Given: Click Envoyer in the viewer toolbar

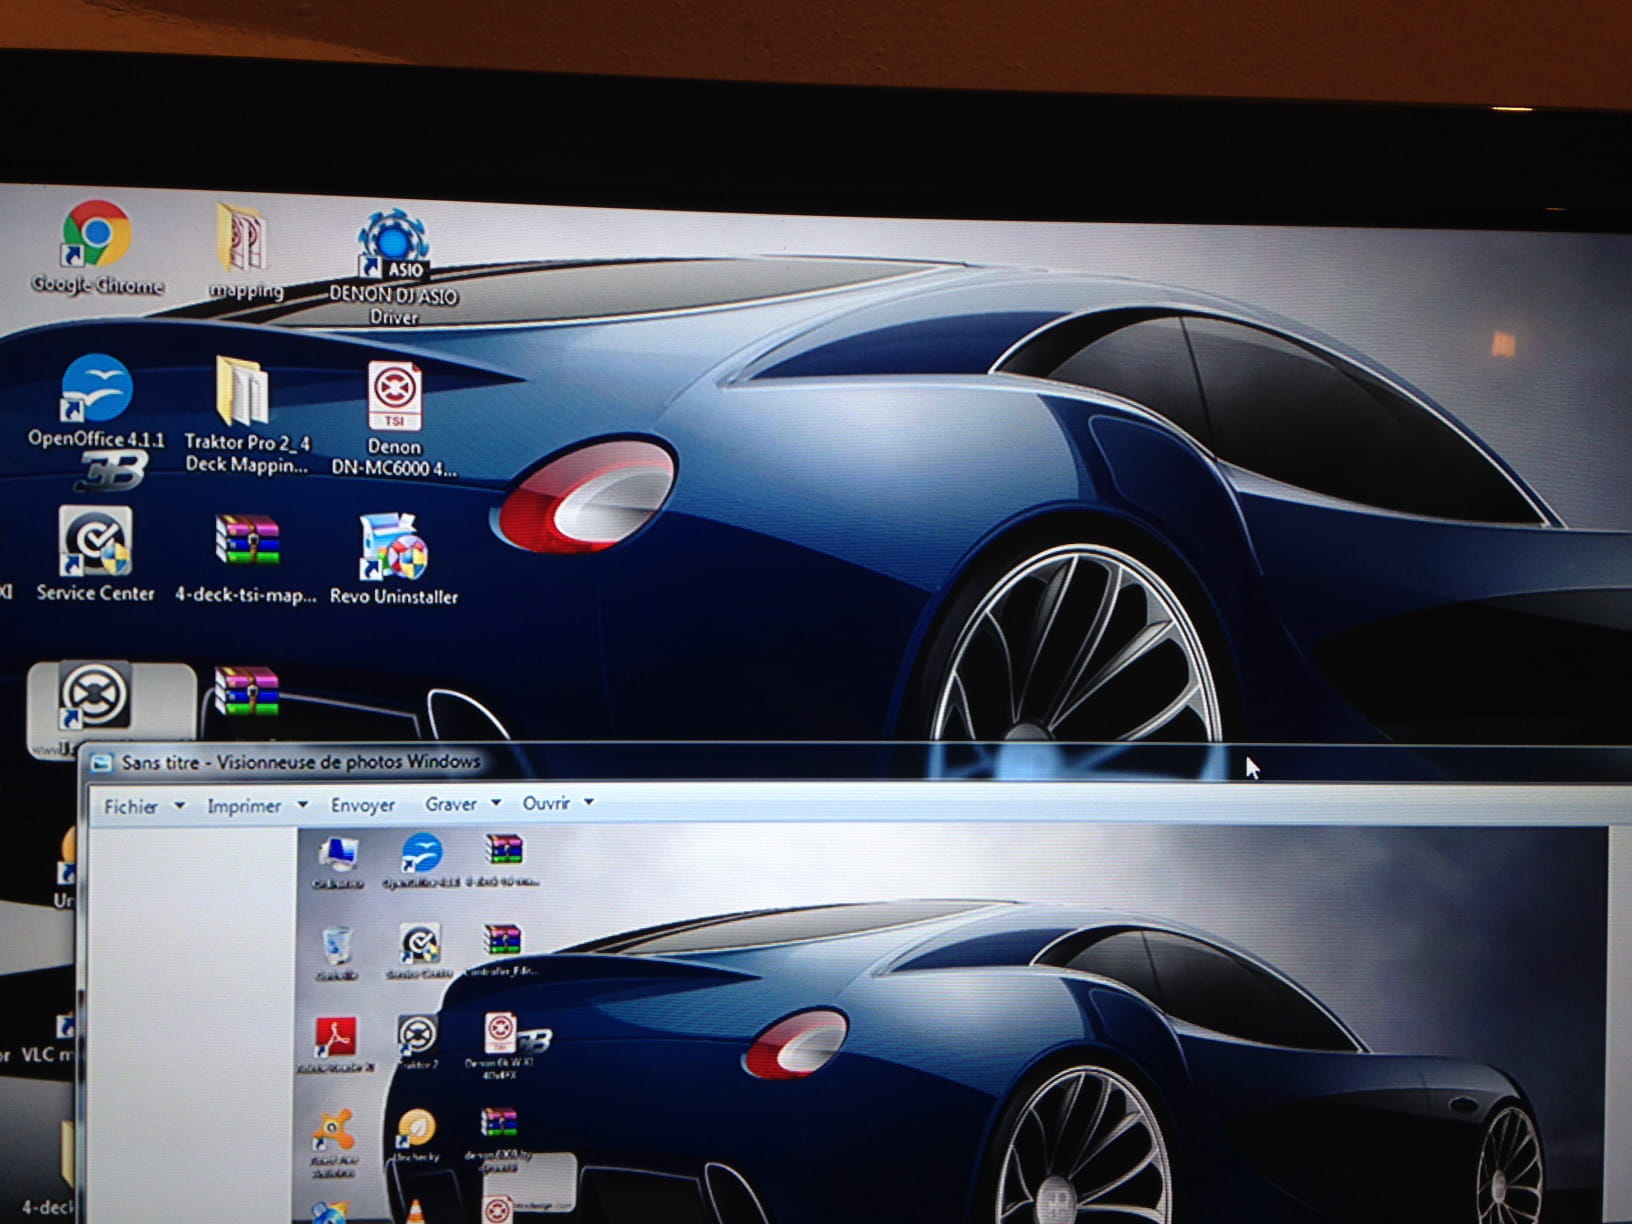Looking at the screenshot, I should pyautogui.click(x=362, y=805).
